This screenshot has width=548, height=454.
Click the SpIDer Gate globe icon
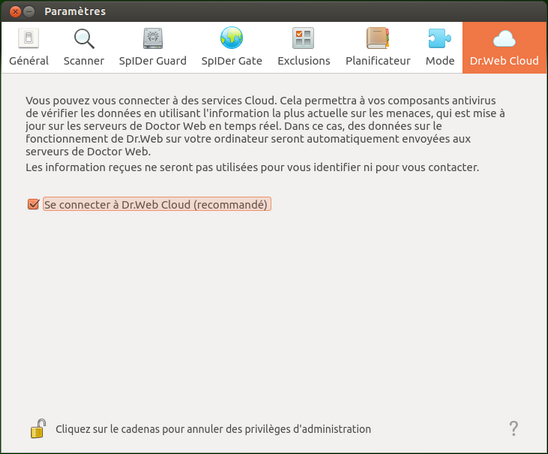pyautogui.click(x=231, y=38)
